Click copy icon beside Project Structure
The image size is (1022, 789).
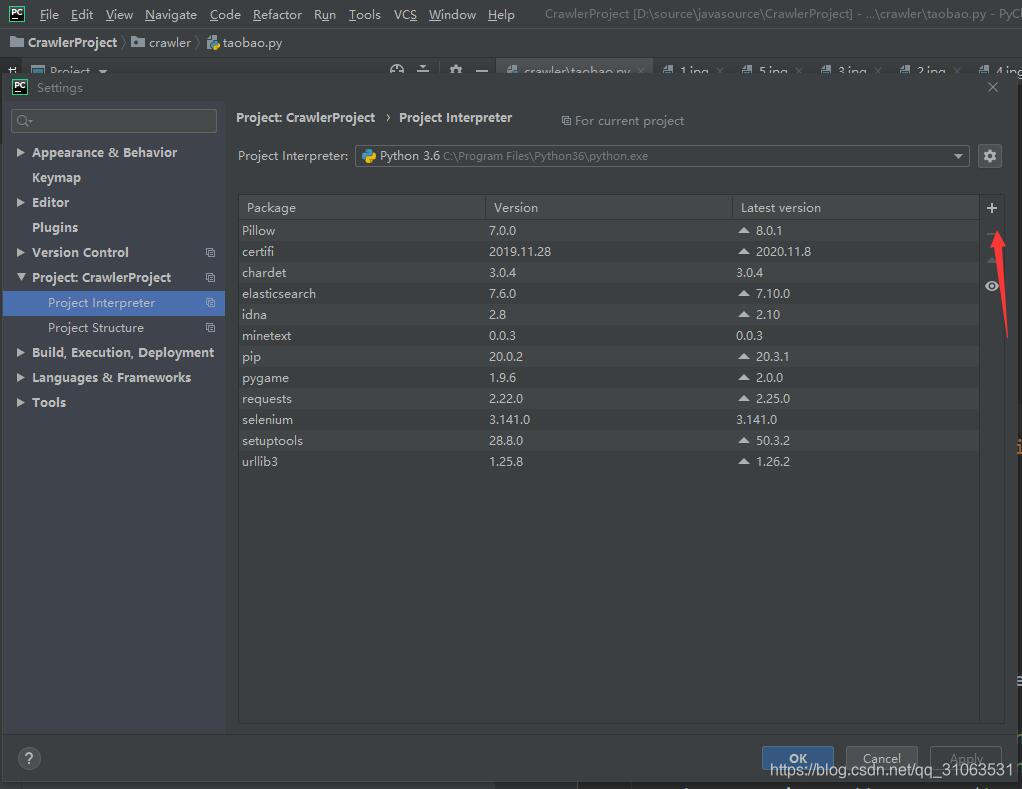[x=210, y=328]
